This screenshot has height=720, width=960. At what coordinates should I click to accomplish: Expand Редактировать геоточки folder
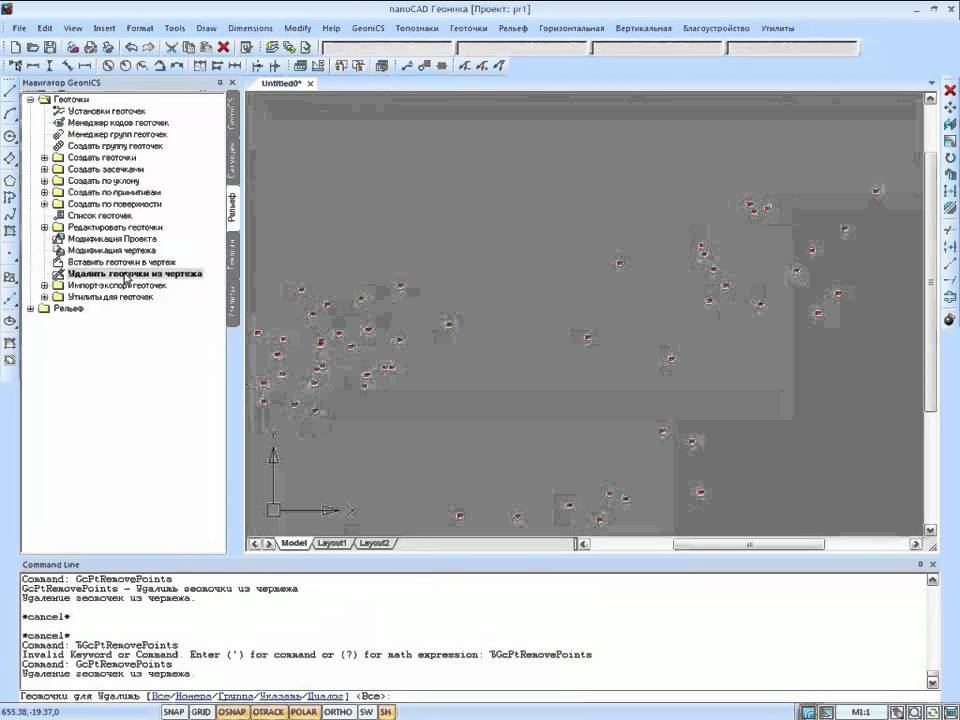[44, 227]
